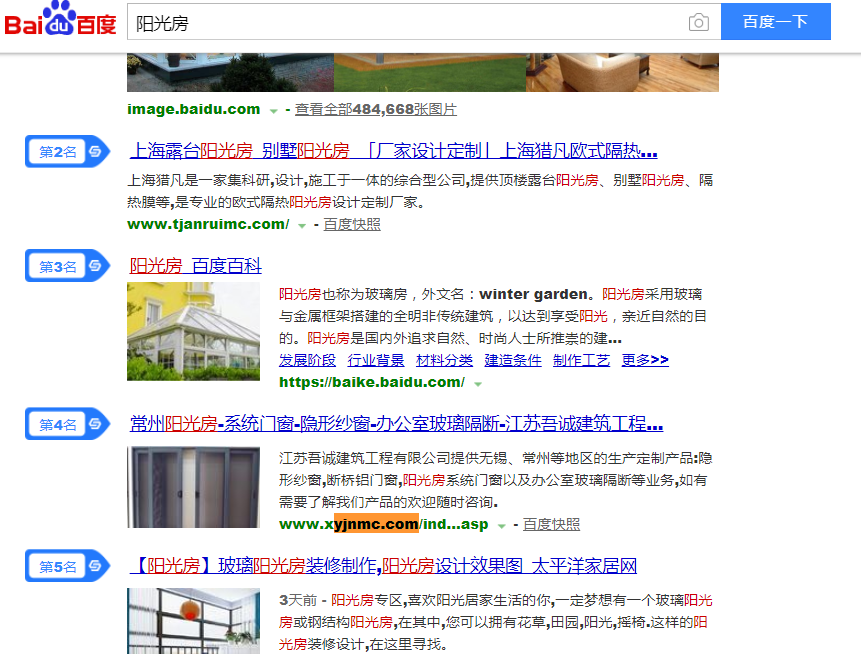Open the 阳光房_百度百科 result title

pos(195,266)
